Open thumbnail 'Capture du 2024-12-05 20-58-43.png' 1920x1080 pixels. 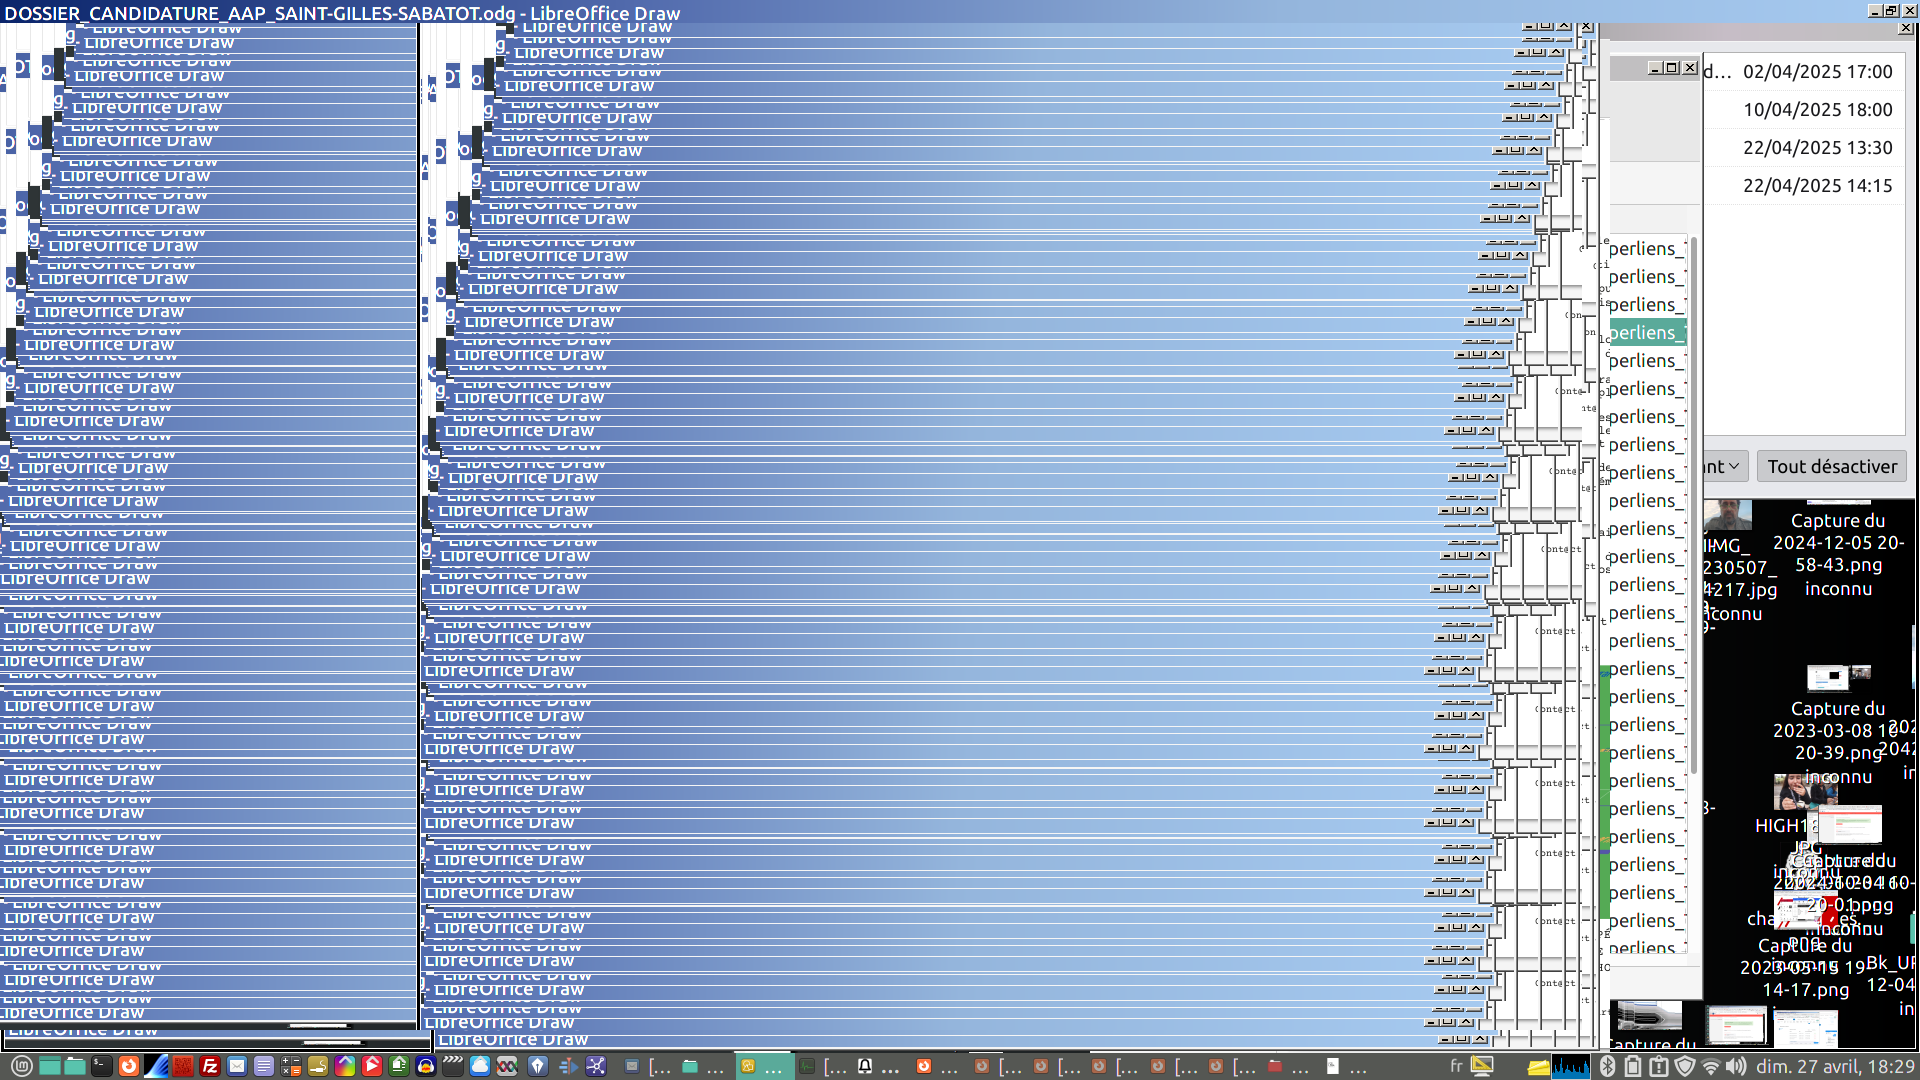[x=1837, y=543]
